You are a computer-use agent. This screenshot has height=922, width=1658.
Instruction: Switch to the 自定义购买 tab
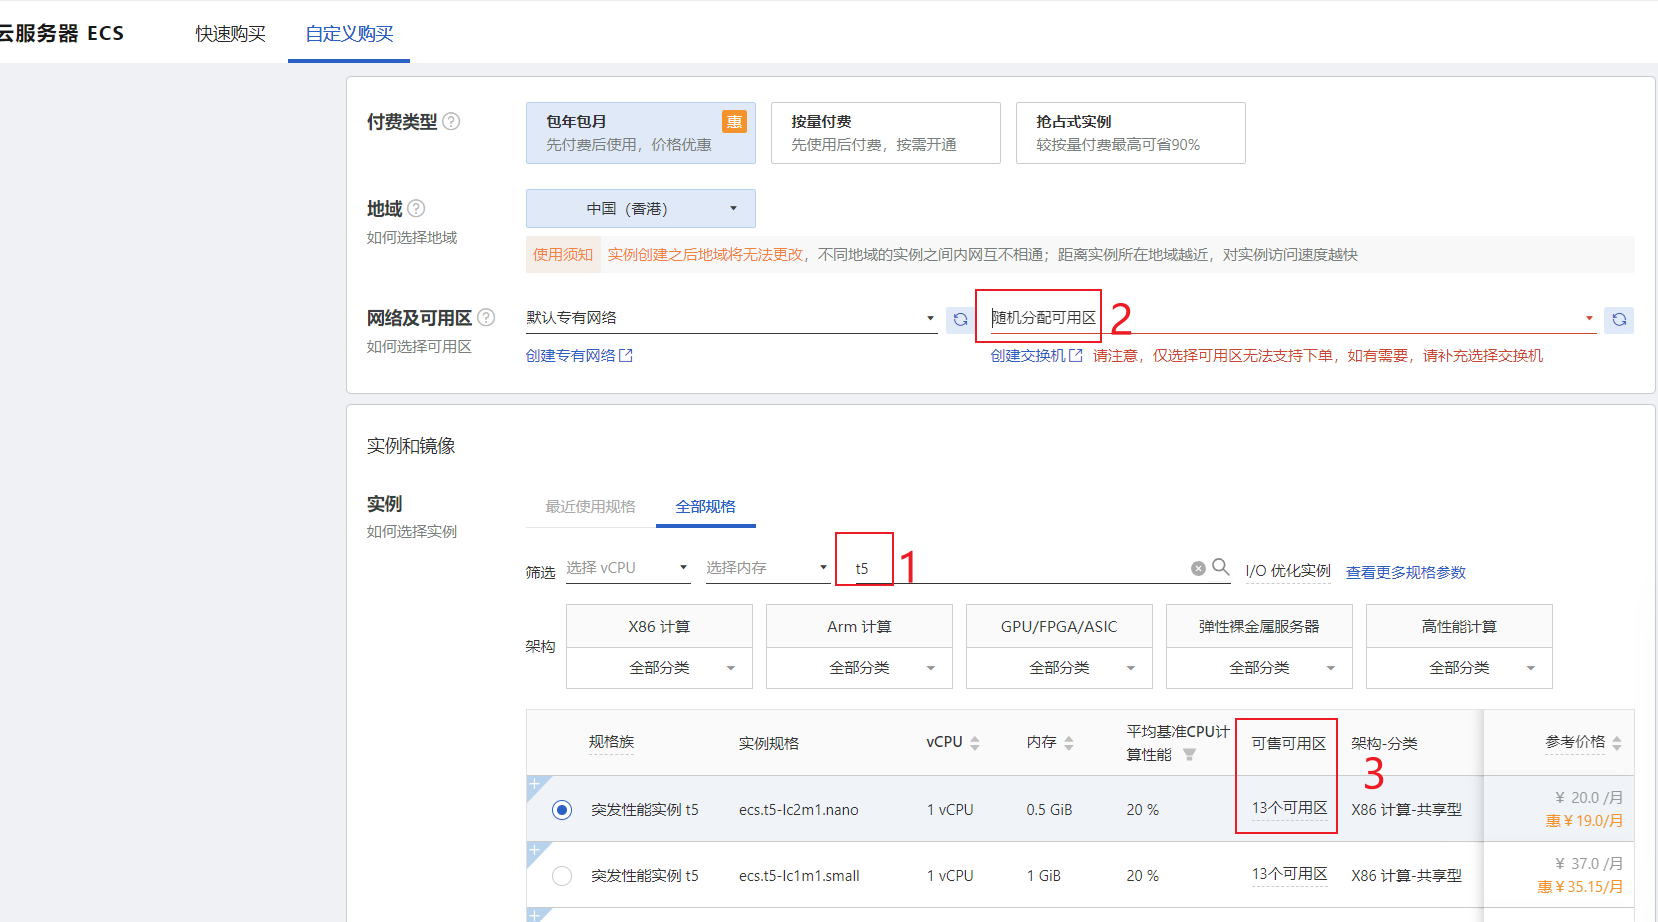tap(349, 34)
